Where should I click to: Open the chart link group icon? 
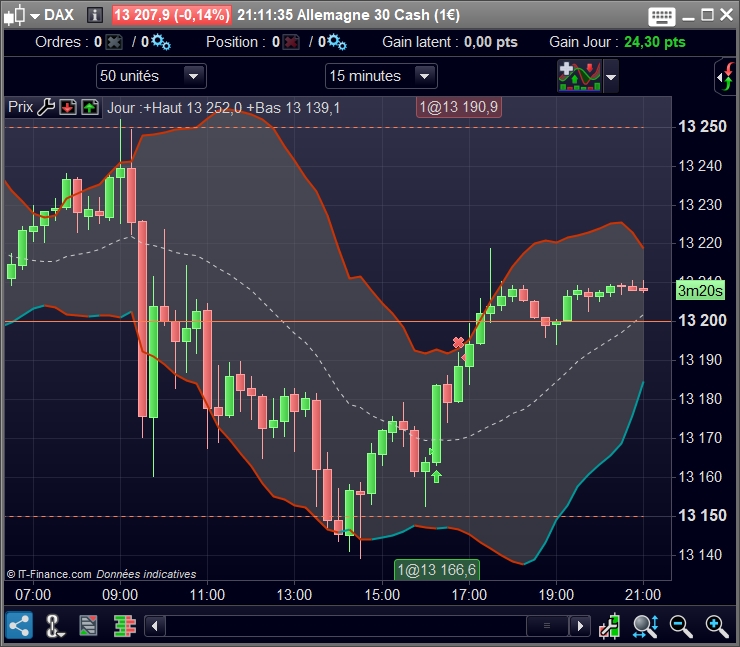tap(53, 627)
